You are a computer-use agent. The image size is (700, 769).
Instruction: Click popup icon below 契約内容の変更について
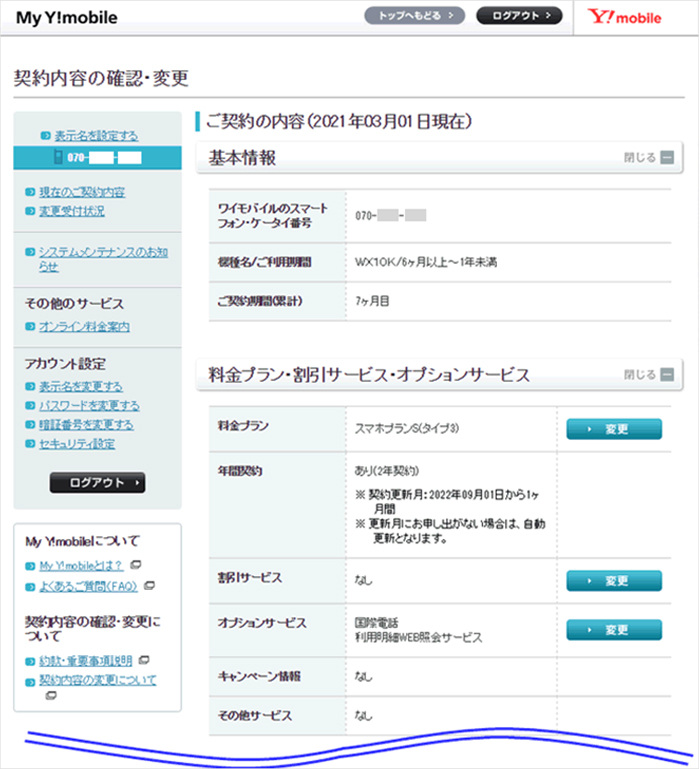(x=51, y=695)
